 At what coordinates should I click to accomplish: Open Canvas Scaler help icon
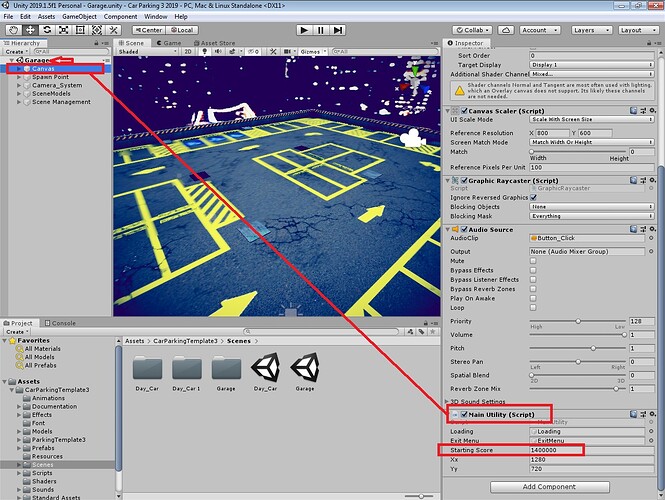coord(633,111)
